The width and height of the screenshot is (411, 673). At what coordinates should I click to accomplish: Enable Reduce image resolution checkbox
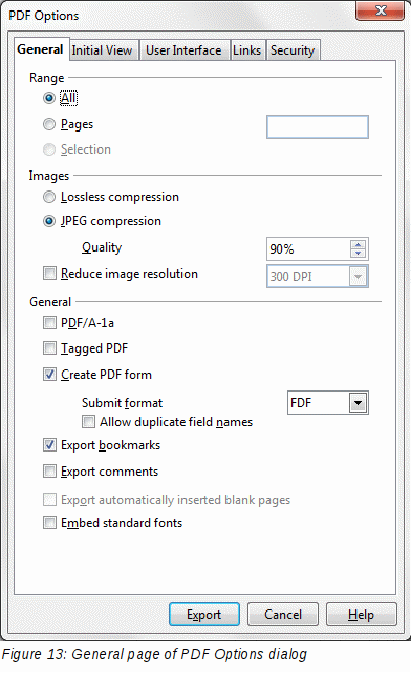(x=50, y=273)
